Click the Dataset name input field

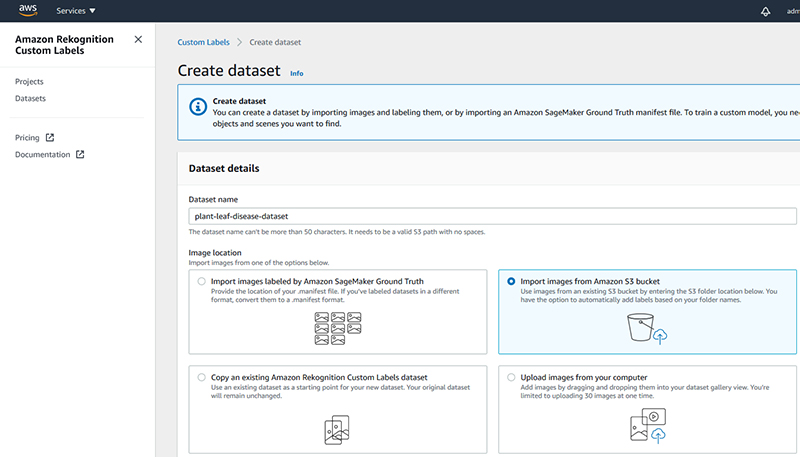click(492, 216)
